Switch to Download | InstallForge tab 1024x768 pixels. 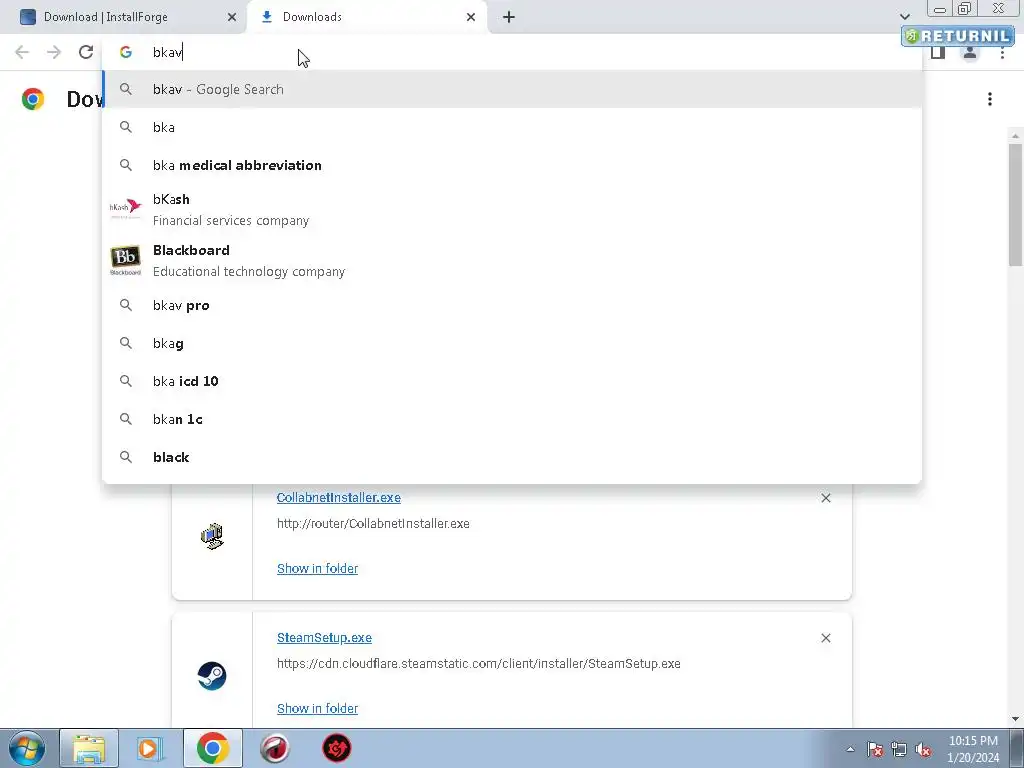(124, 17)
